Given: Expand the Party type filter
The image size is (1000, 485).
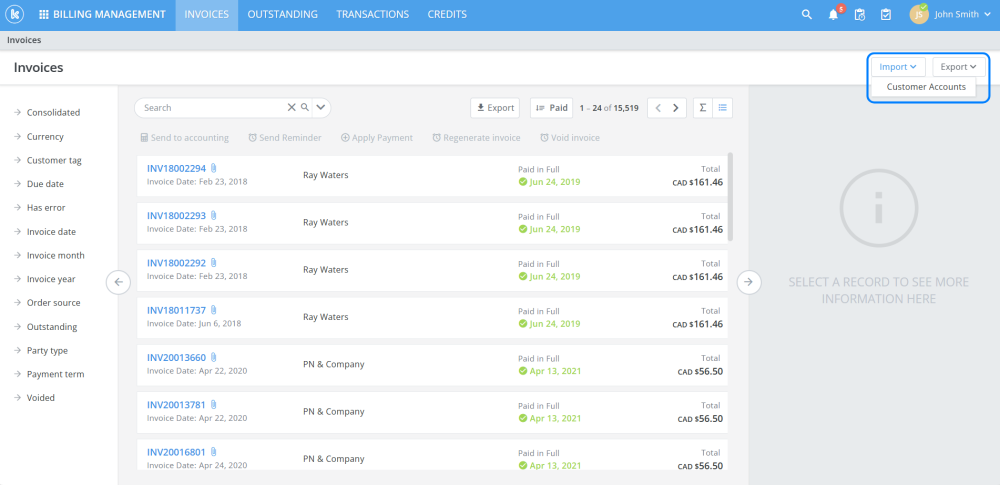Looking at the screenshot, I should tap(40, 350).
